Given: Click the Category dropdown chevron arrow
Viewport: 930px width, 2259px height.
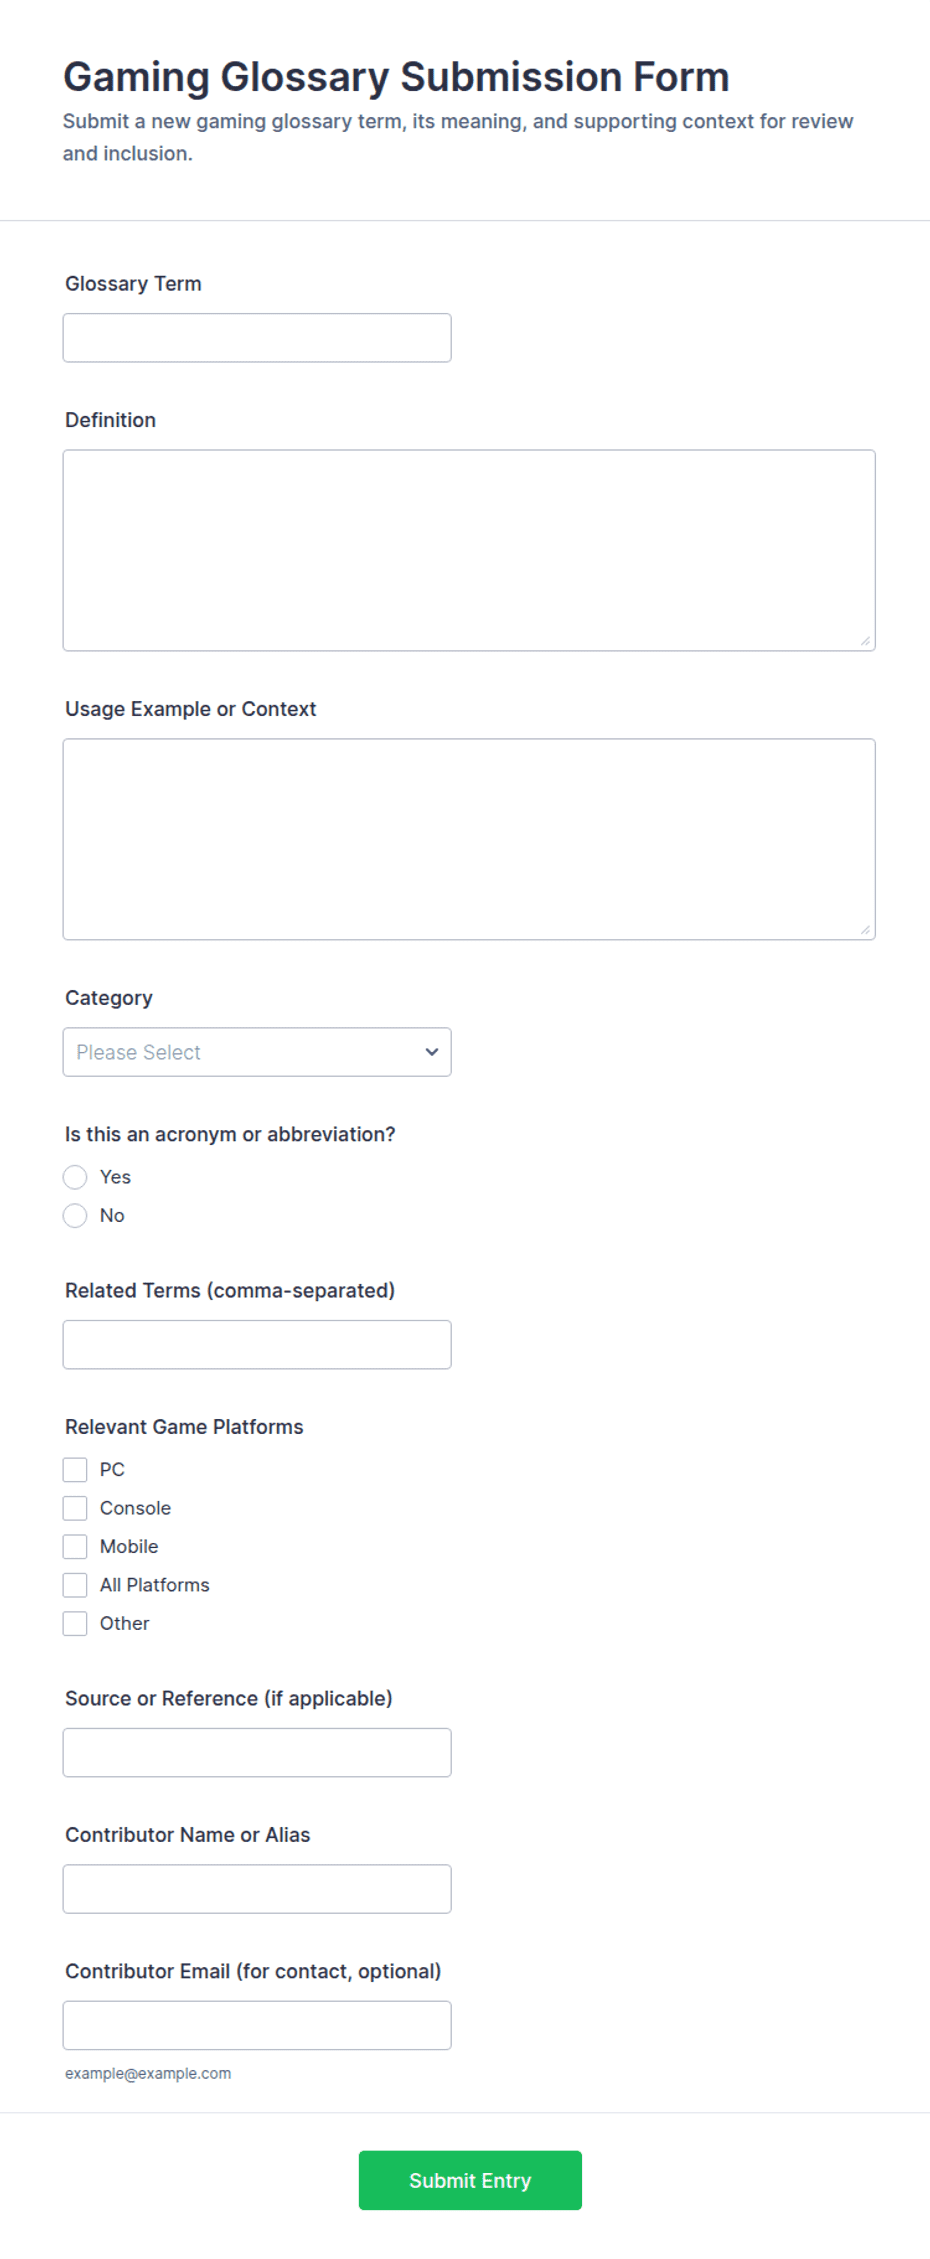Looking at the screenshot, I should 431,1052.
